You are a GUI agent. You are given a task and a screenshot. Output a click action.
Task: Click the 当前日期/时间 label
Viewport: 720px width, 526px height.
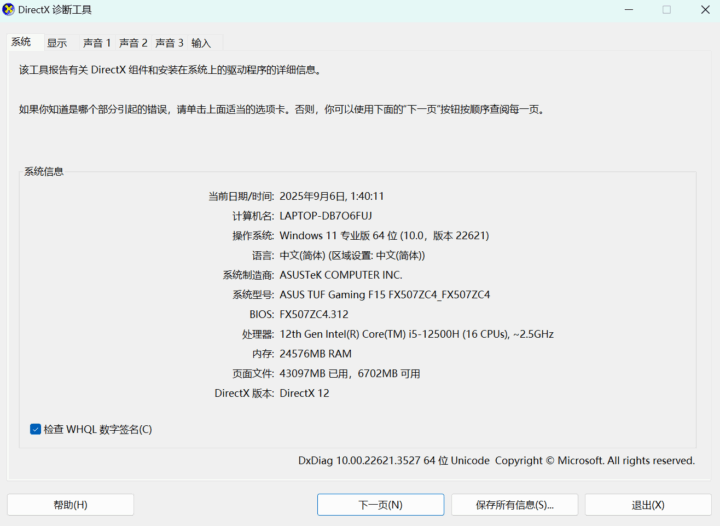coord(241,196)
